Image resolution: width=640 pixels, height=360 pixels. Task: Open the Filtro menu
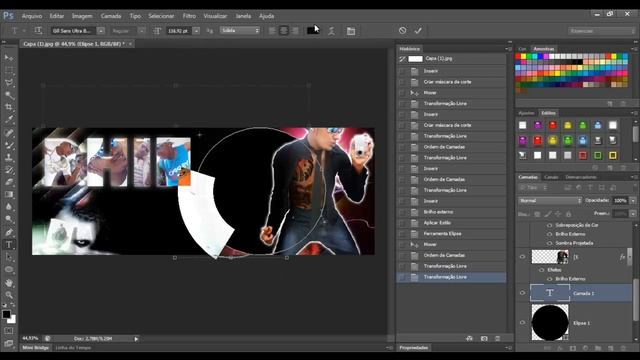(x=189, y=16)
